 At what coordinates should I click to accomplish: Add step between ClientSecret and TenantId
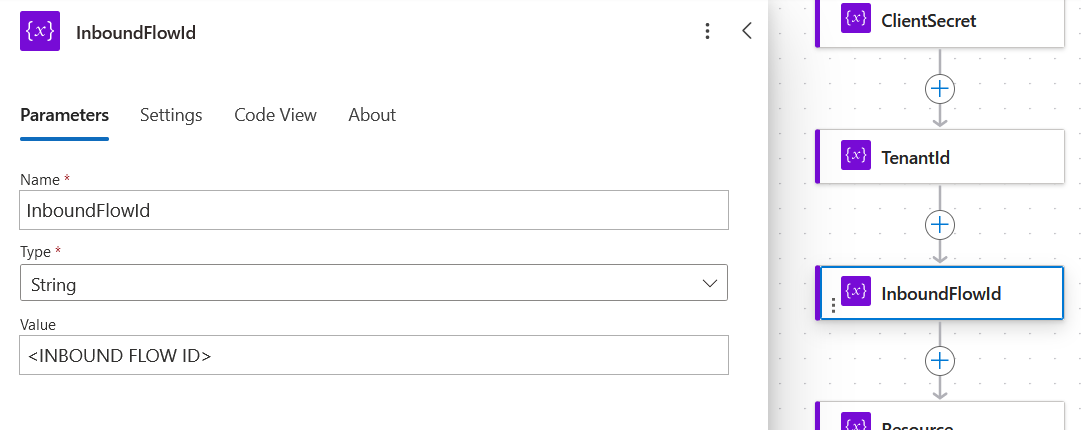pyautogui.click(x=939, y=88)
